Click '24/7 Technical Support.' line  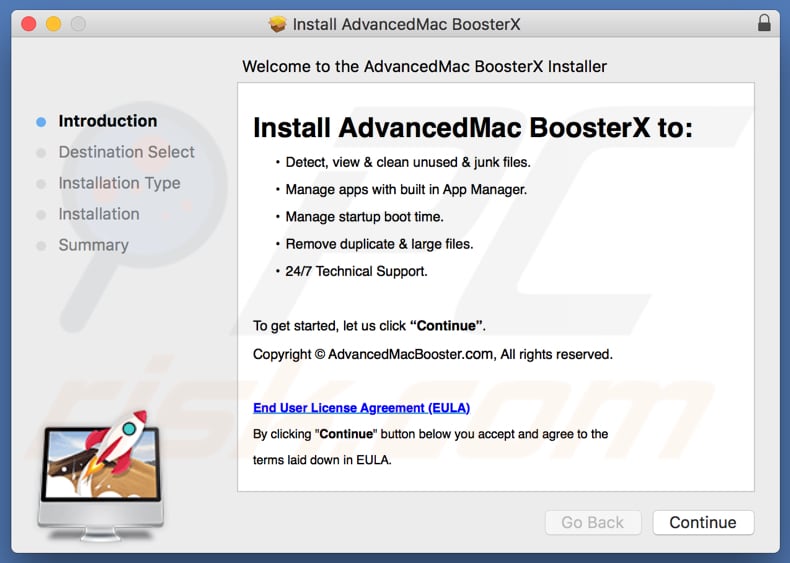click(356, 271)
